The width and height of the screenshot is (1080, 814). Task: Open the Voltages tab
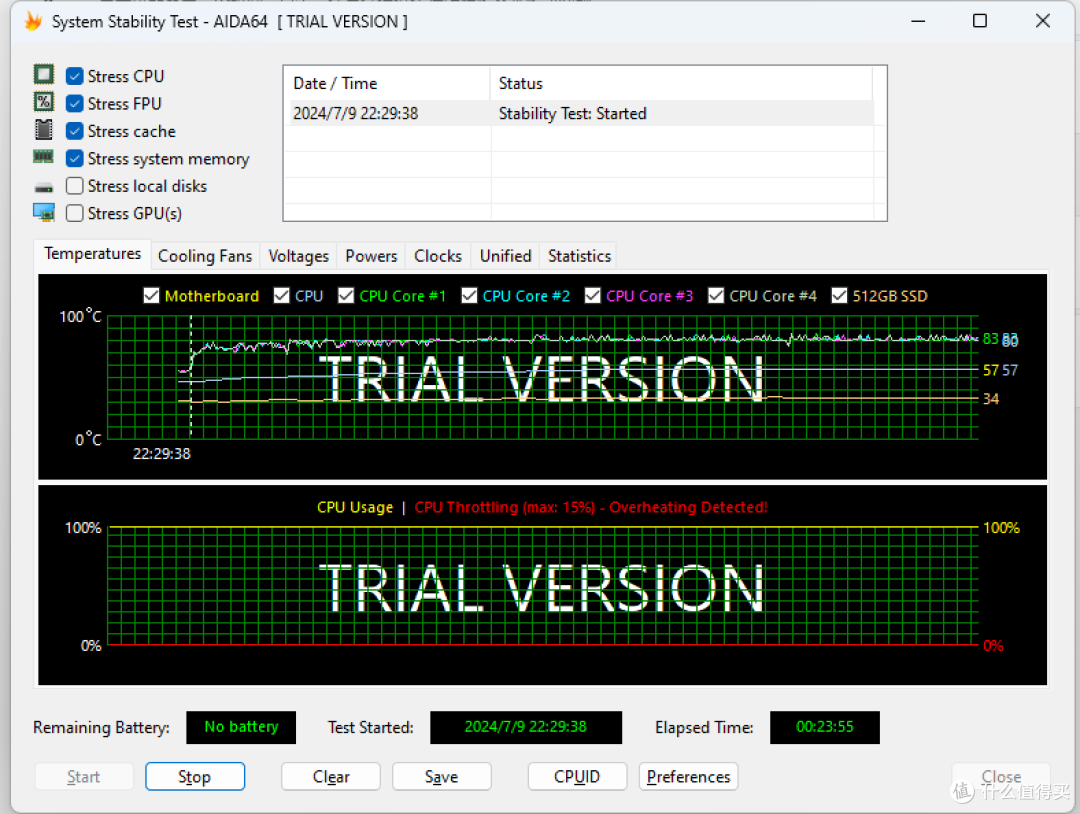point(298,256)
